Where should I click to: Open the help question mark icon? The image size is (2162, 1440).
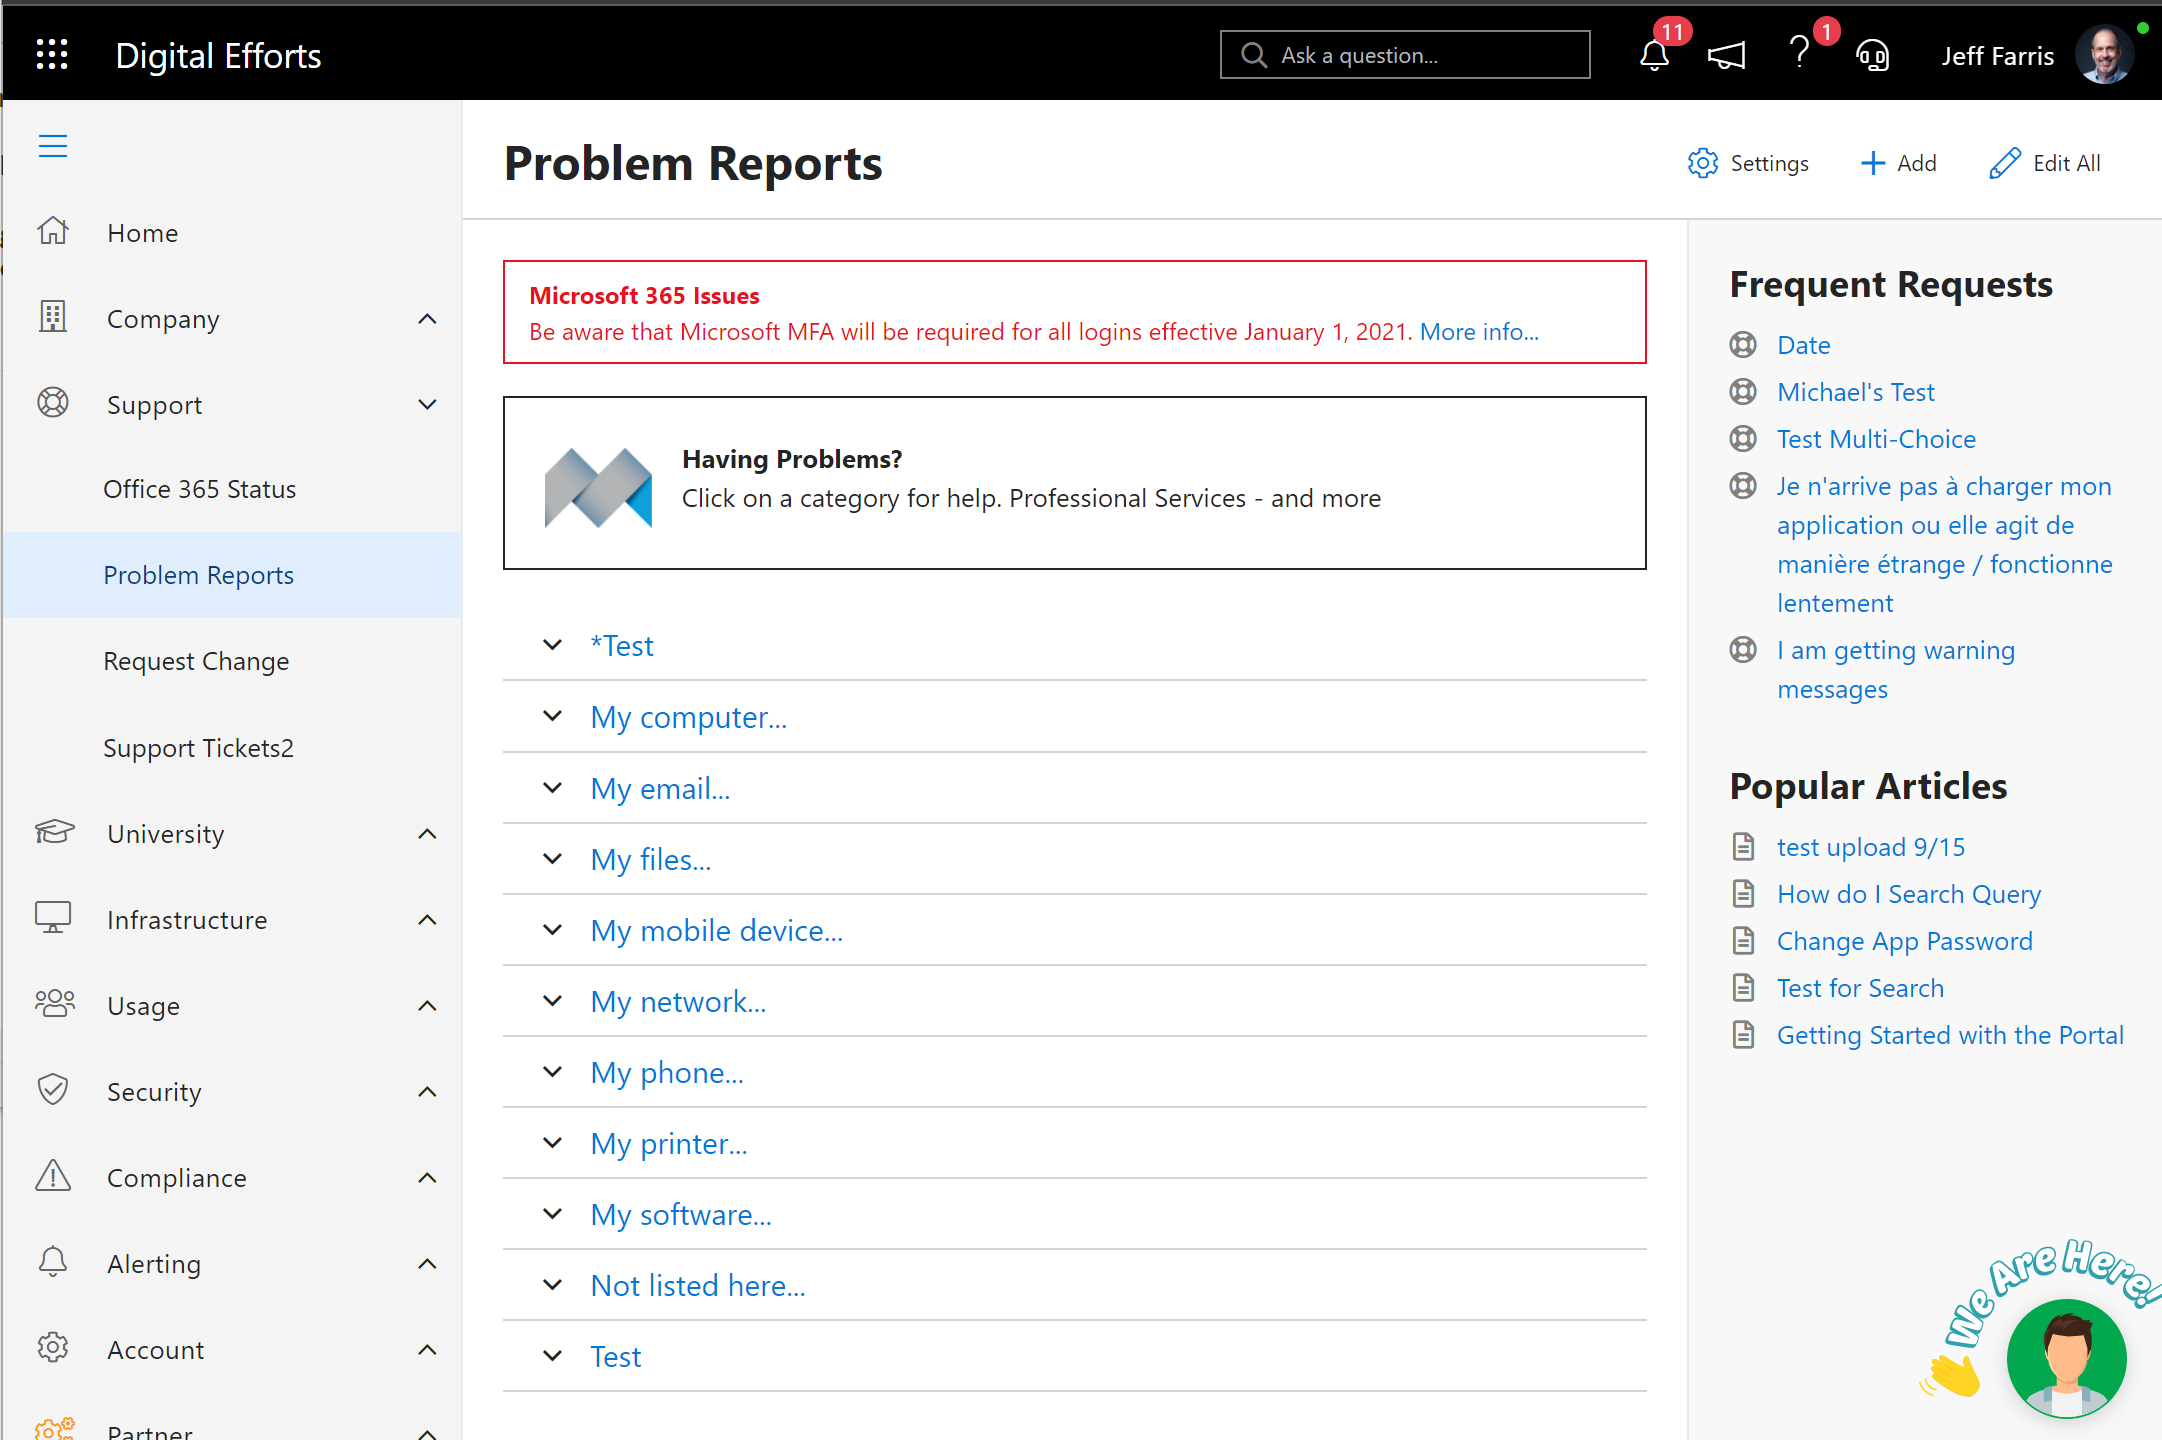tap(1799, 52)
